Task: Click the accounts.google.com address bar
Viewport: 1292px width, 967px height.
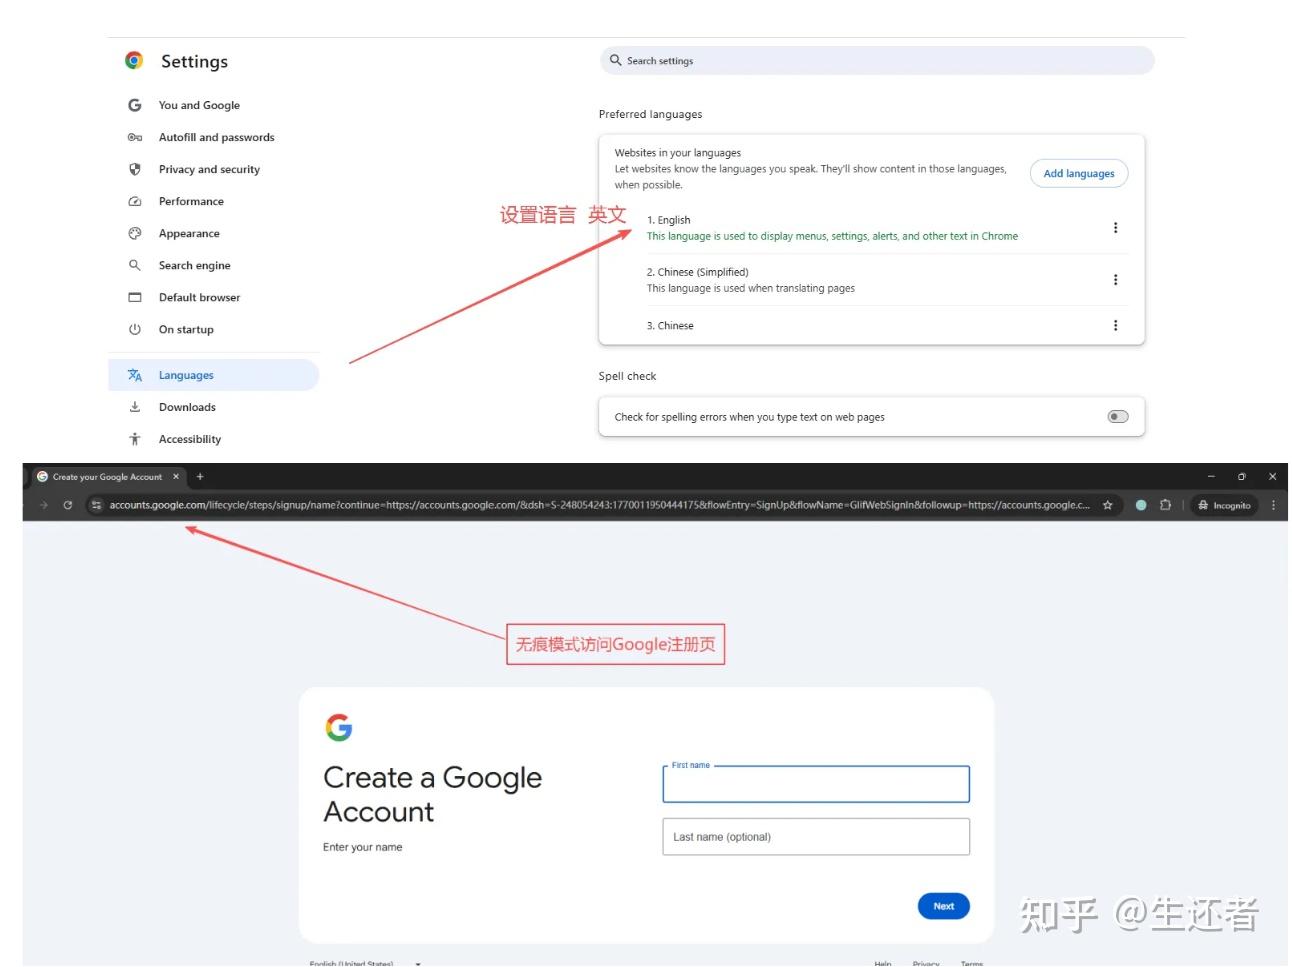Action: coord(600,505)
